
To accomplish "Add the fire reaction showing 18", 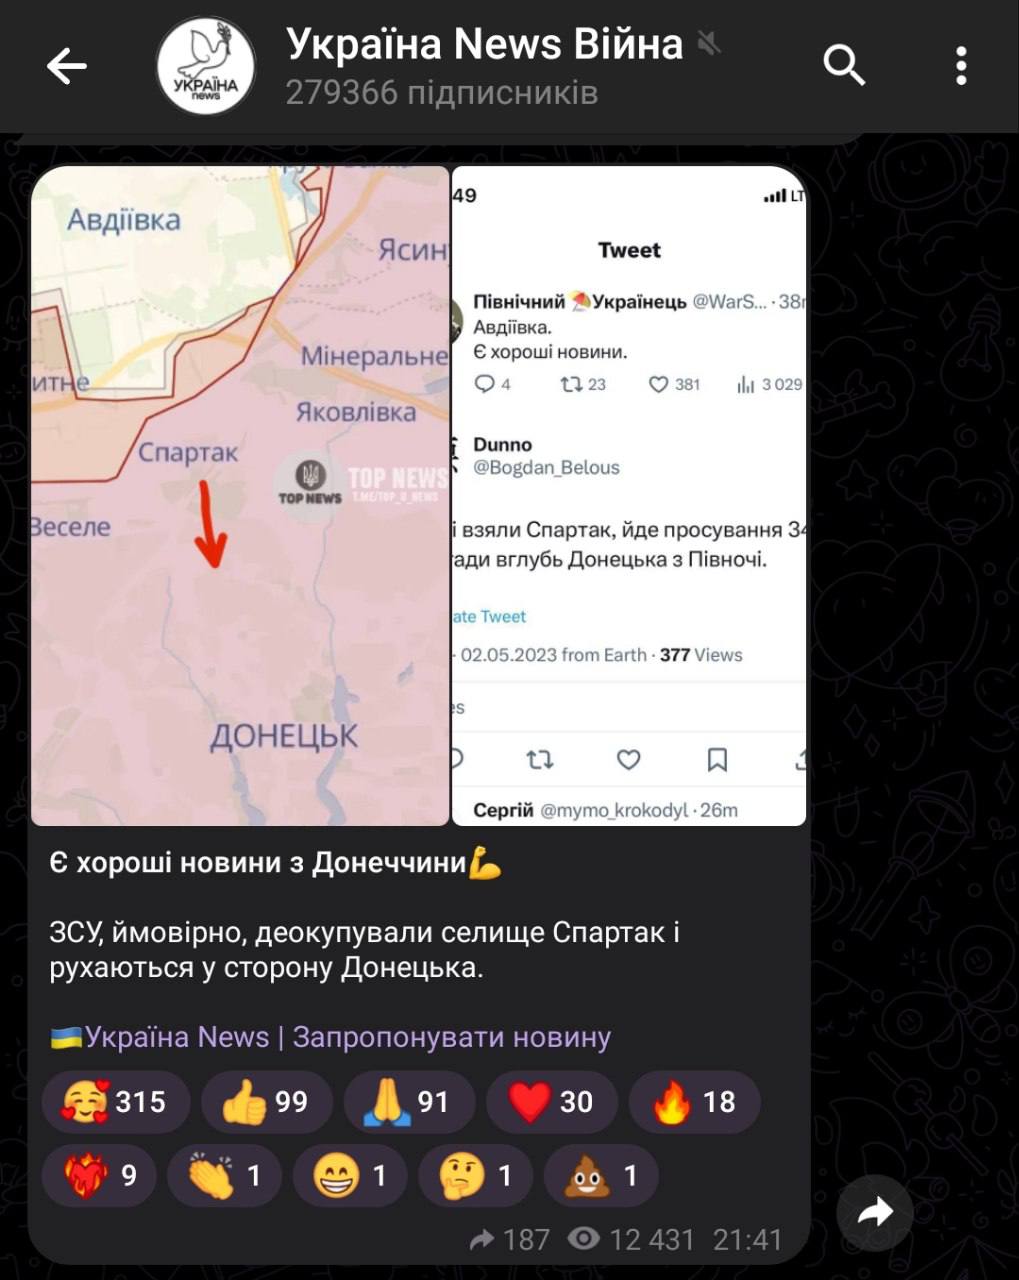I will coord(694,1102).
